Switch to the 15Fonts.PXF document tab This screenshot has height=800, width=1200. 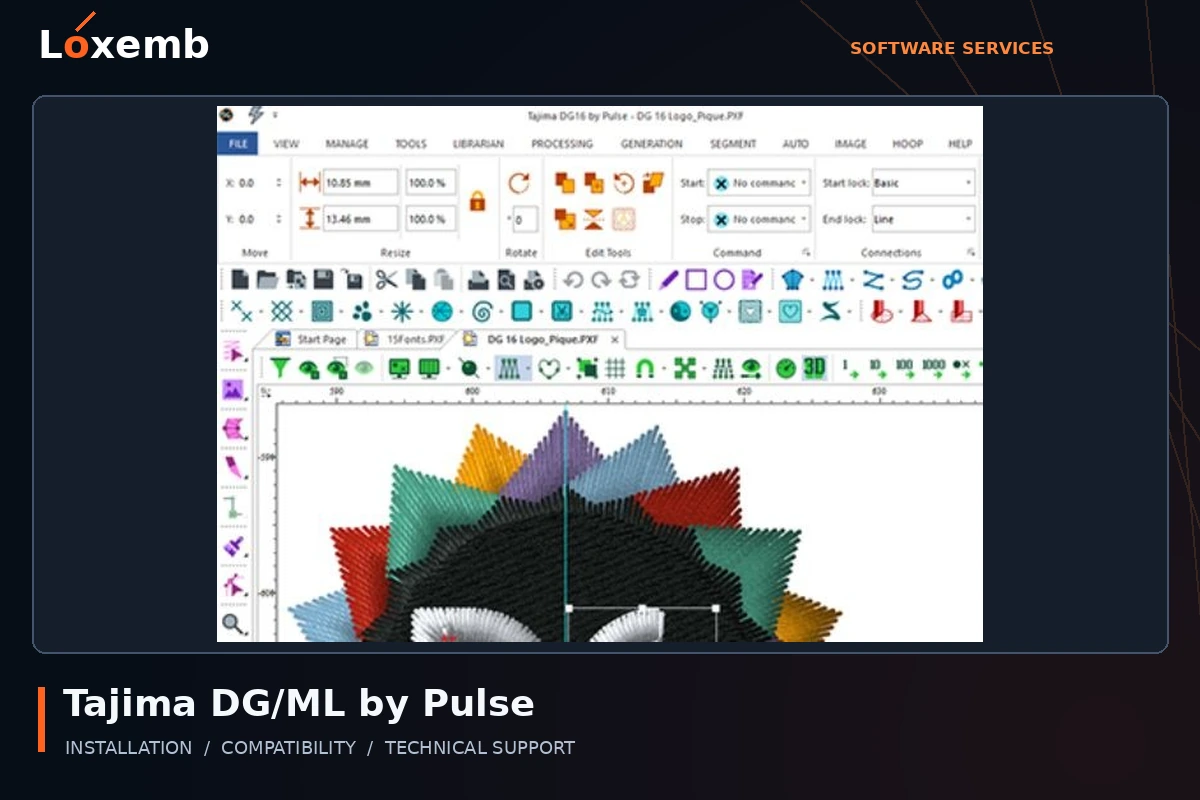(x=405, y=339)
